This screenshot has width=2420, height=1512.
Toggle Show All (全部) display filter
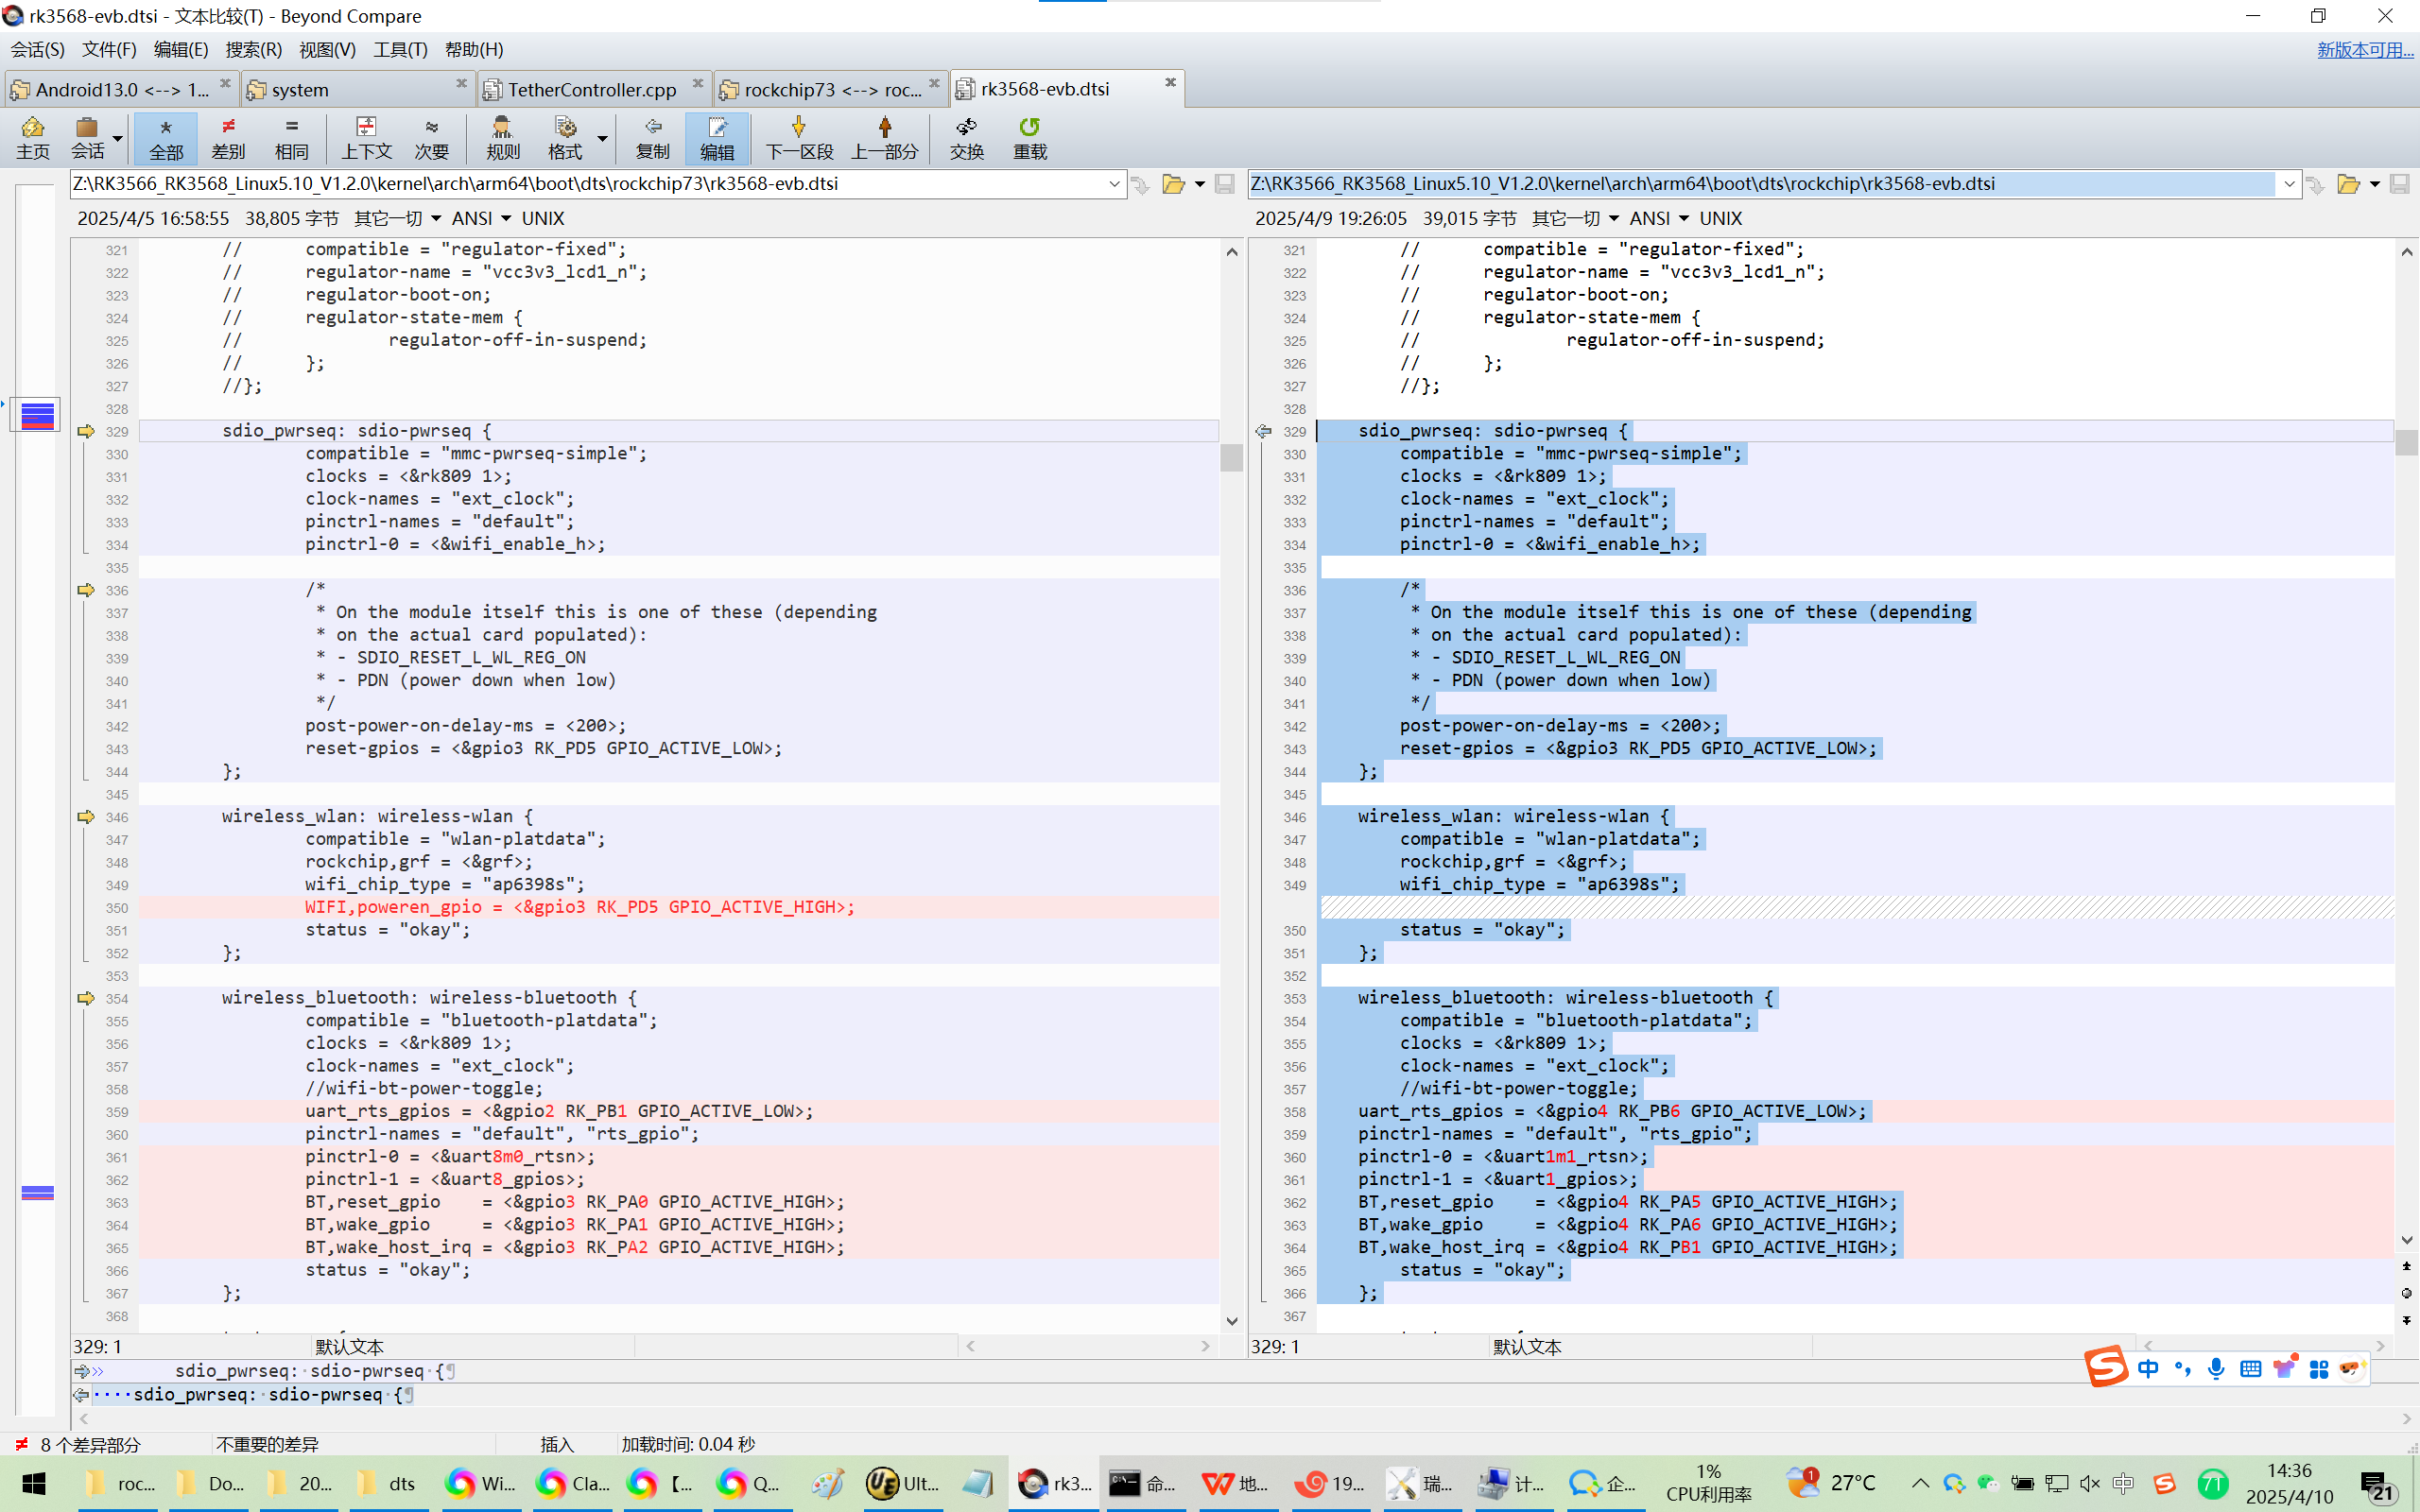166,137
